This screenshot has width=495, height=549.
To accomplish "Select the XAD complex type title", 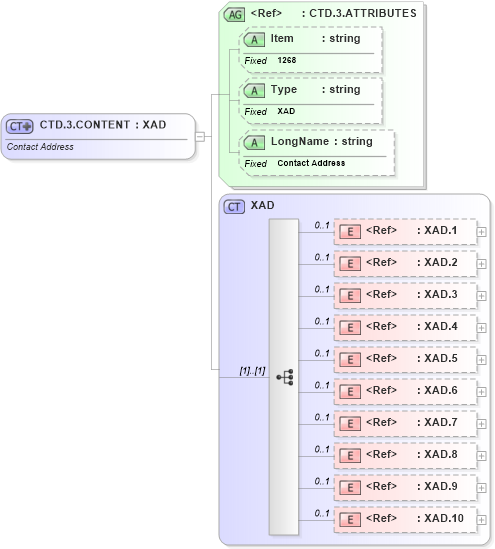I will [x=263, y=205].
